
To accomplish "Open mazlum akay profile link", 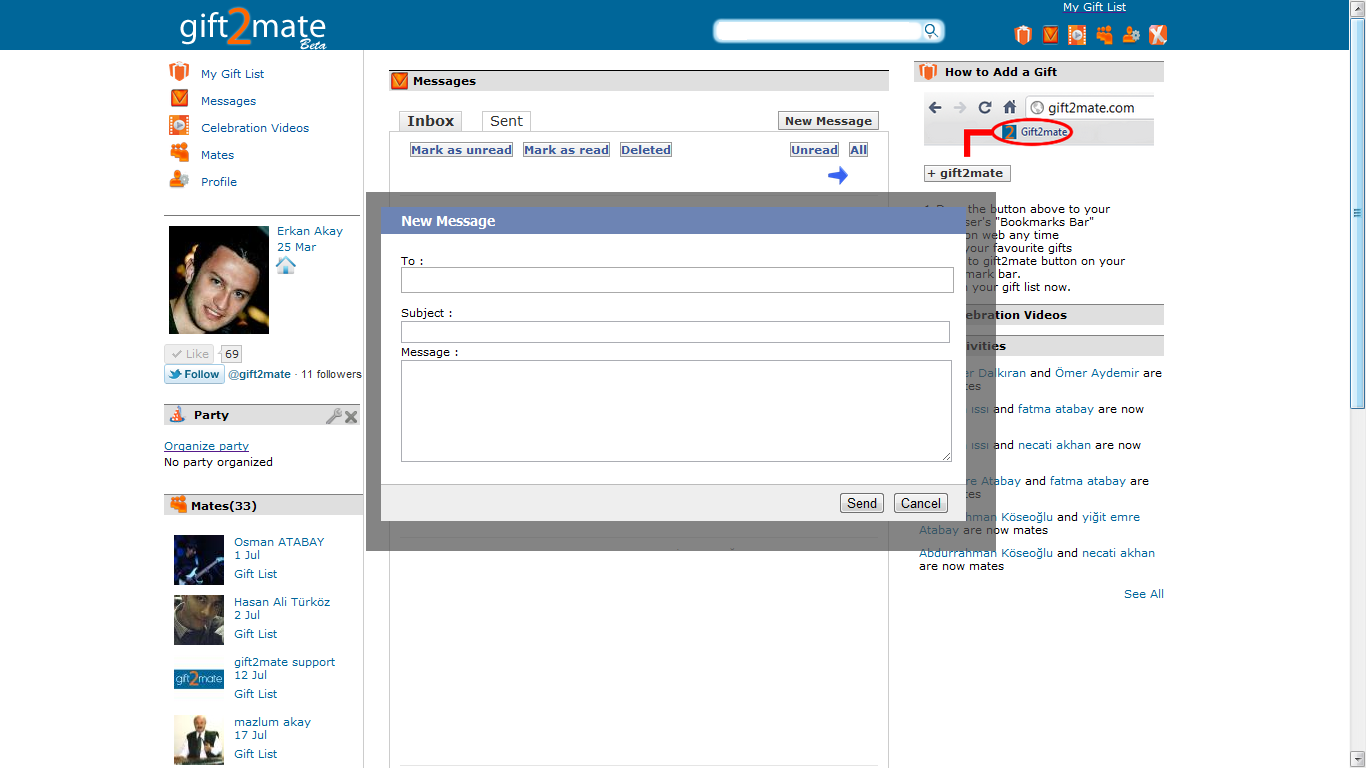I will (x=273, y=722).
